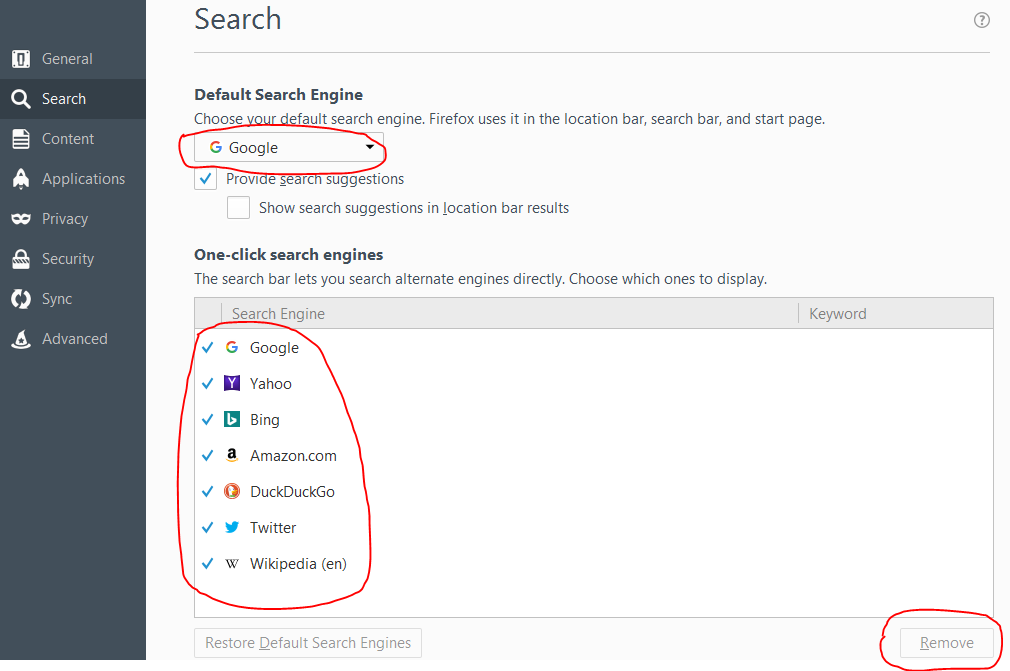The height and width of the screenshot is (671, 1010).
Task: Uncheck Twitter one-click engine
Action: pyautogui.click(x=207, y=528)
